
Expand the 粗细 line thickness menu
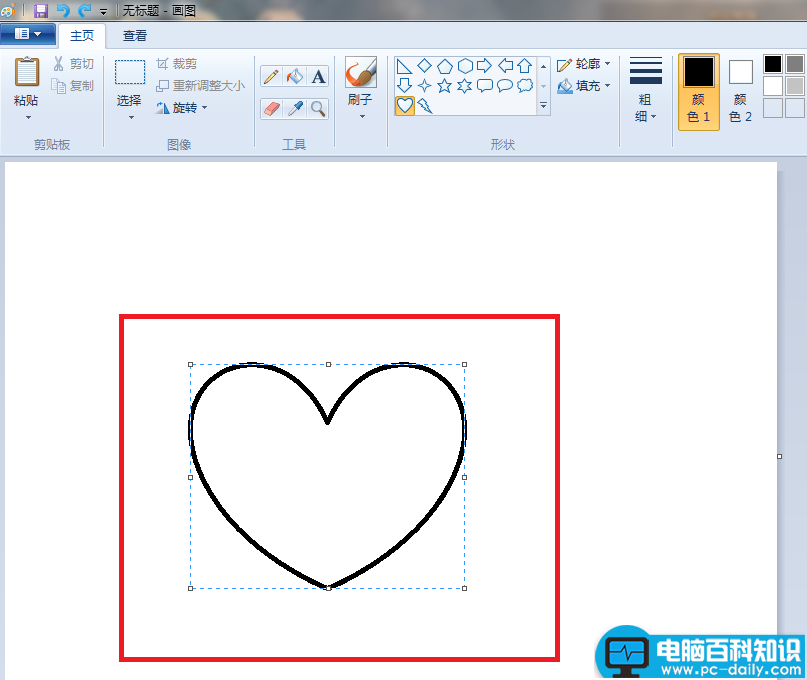646,91
